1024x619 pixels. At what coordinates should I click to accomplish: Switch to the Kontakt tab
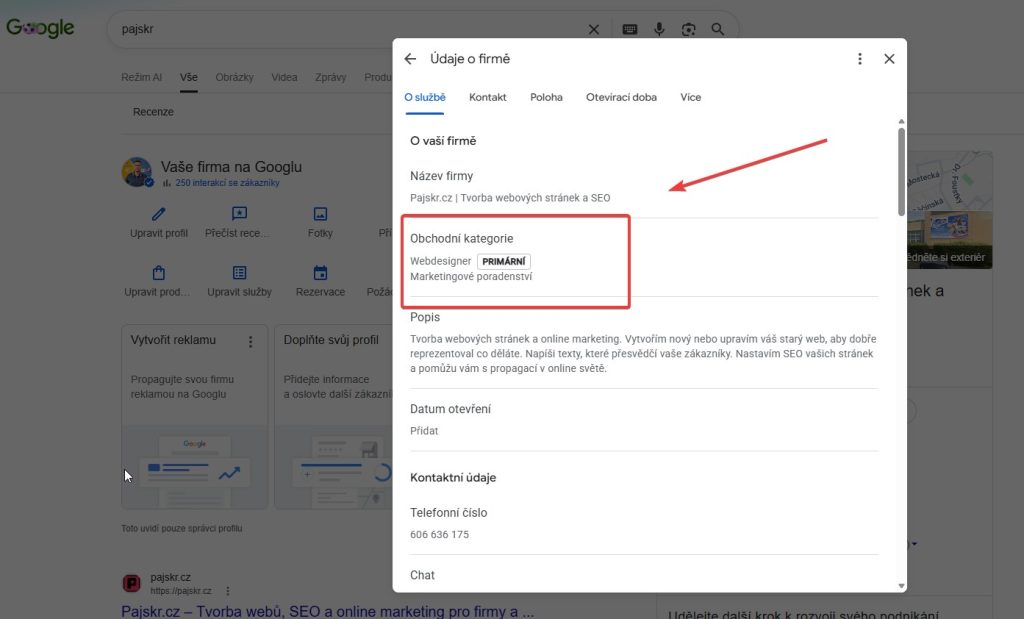coord(487,97)
